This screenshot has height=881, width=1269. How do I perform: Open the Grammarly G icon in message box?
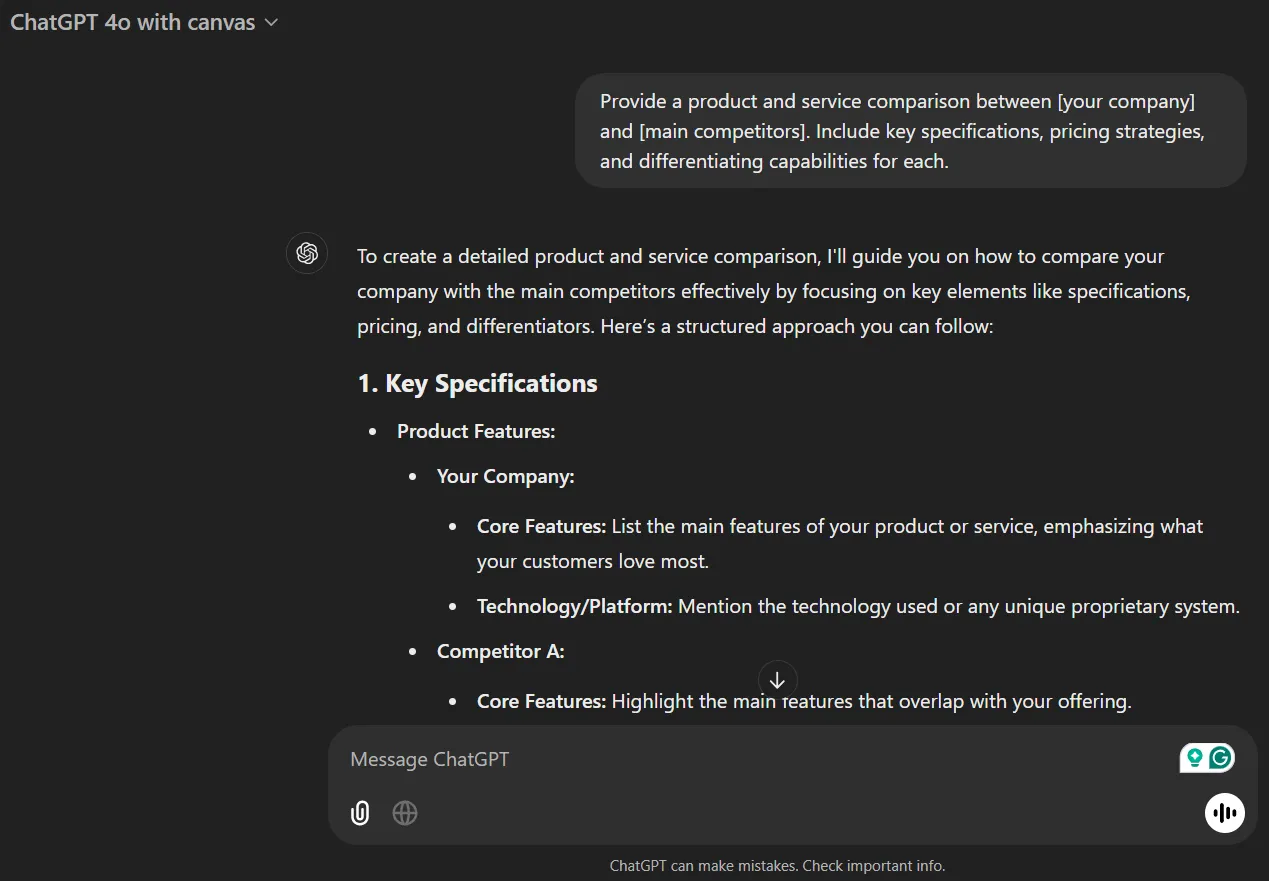click(x=1220, y=758)
